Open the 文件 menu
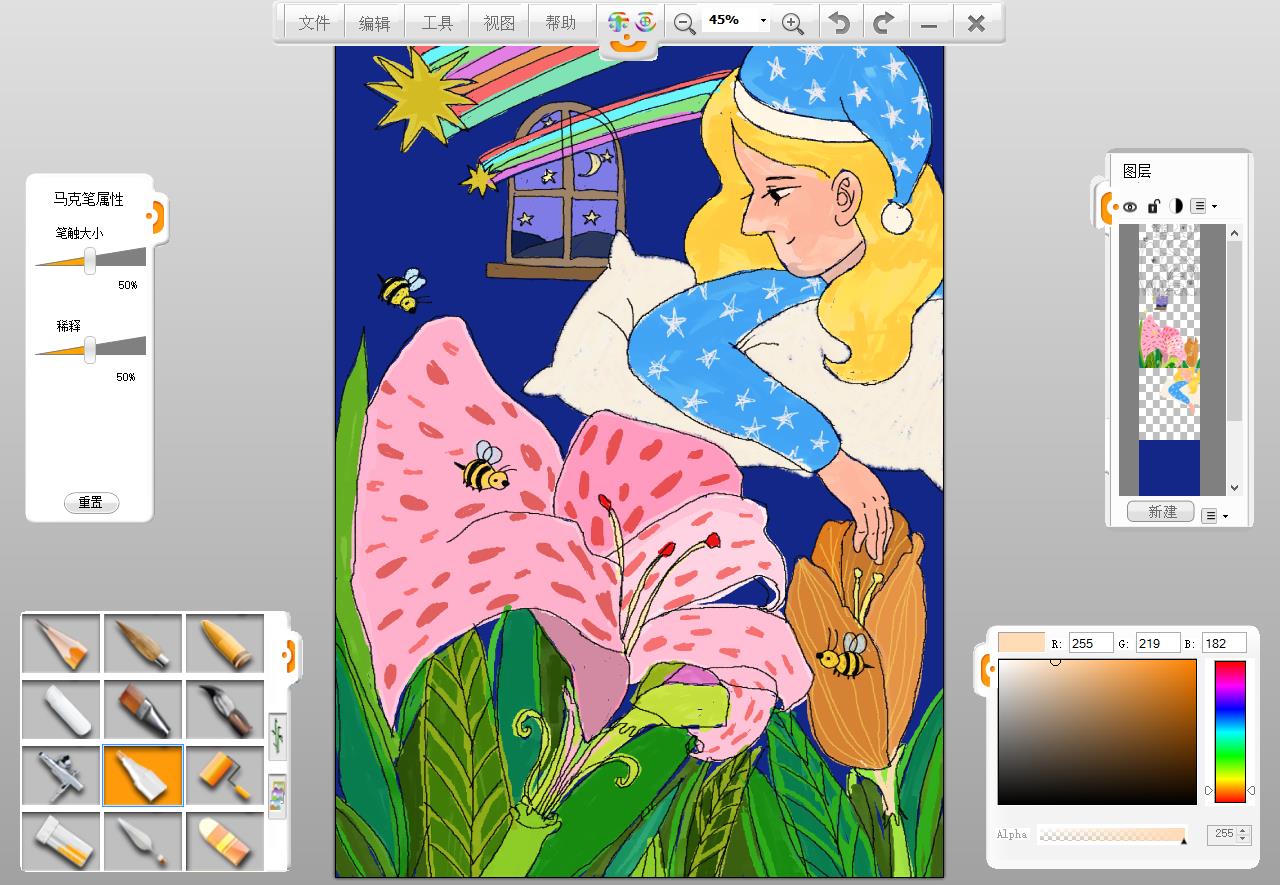1280x885 pixels. coord(314,23)
